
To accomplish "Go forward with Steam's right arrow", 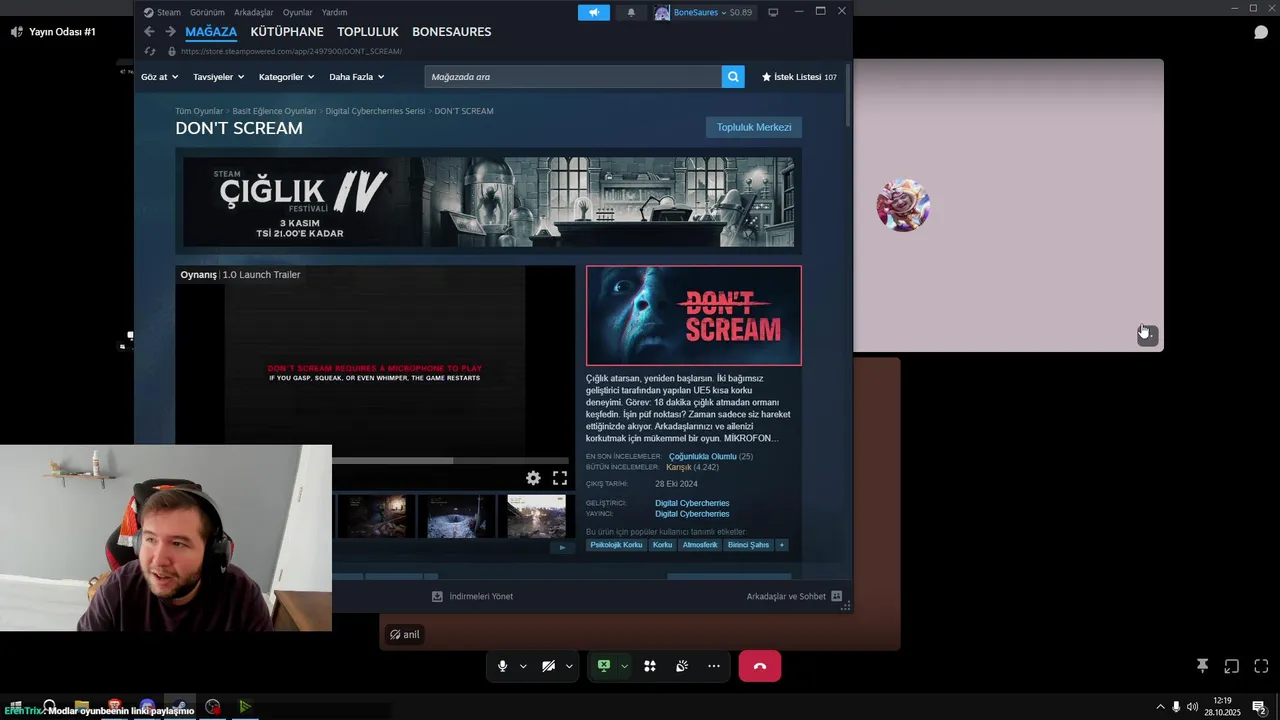I will point(170,32).
